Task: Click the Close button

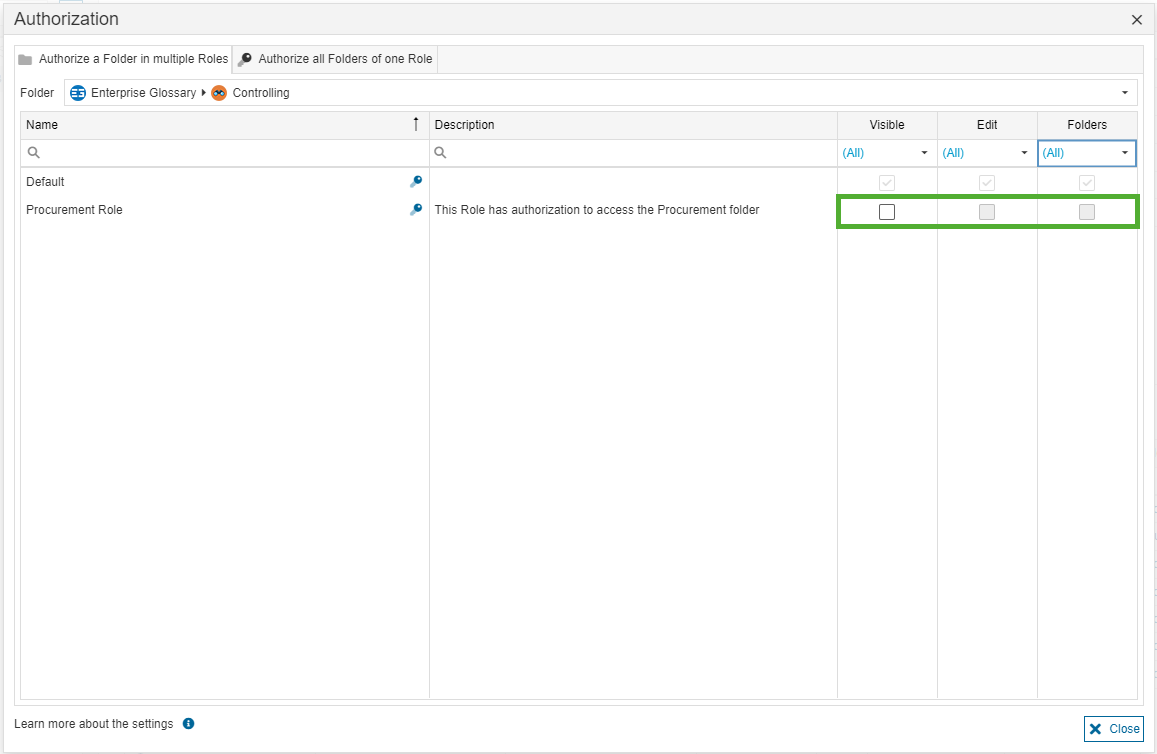Action: (1114, 729)
